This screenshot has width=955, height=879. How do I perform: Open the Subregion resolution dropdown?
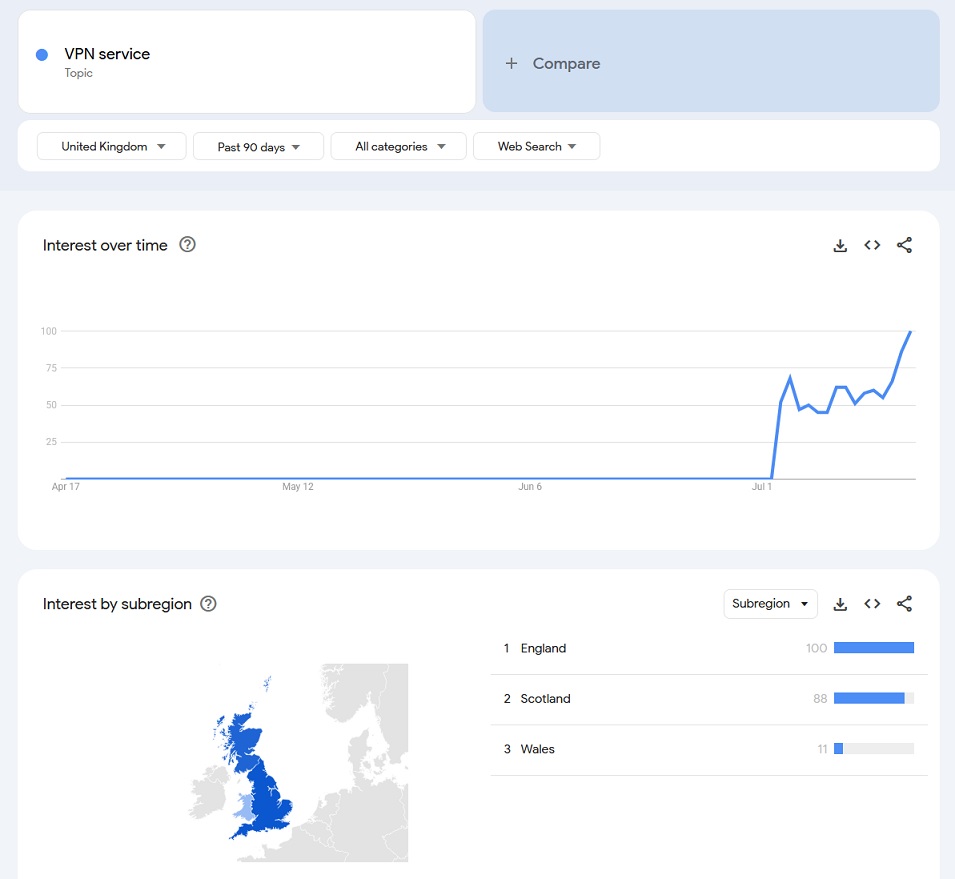770,604
